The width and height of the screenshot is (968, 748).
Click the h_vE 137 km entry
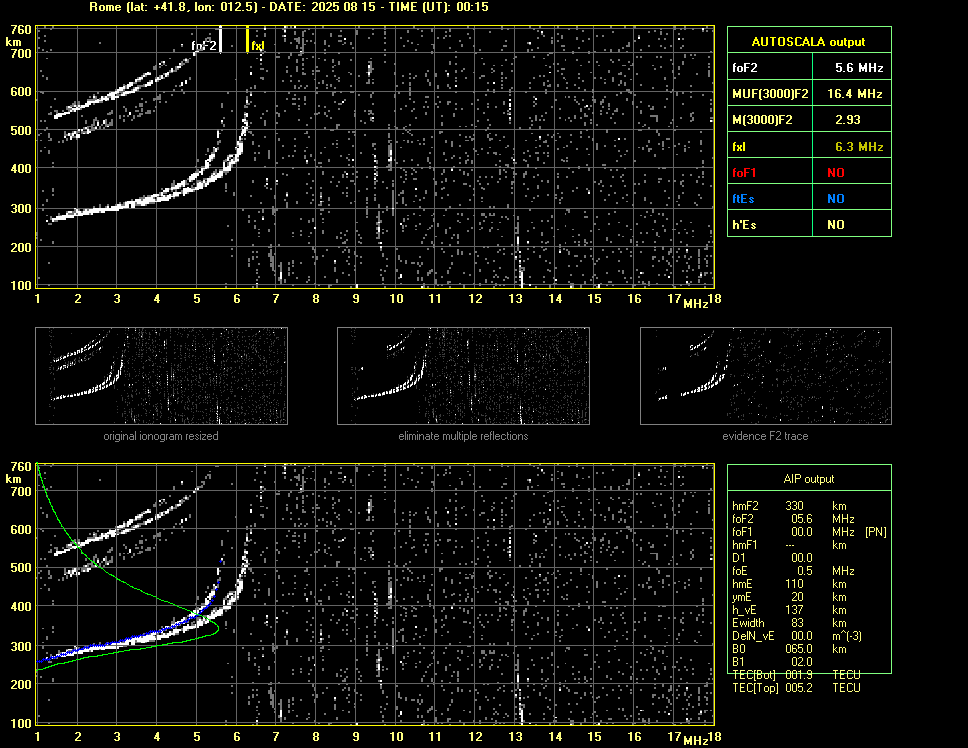tap(788, 610)
